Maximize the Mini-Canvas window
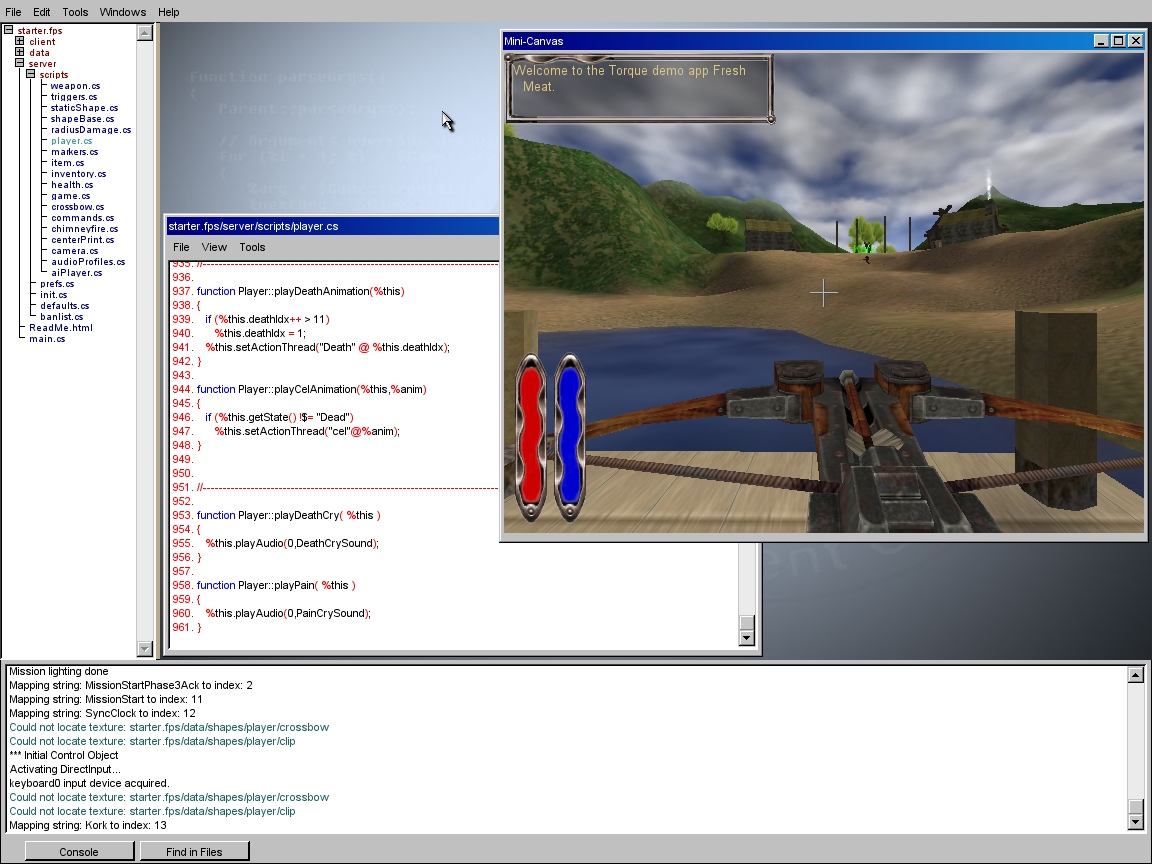Image resolution: width=1152 pixels, height=864 pixels. [x=1118, y=41]
